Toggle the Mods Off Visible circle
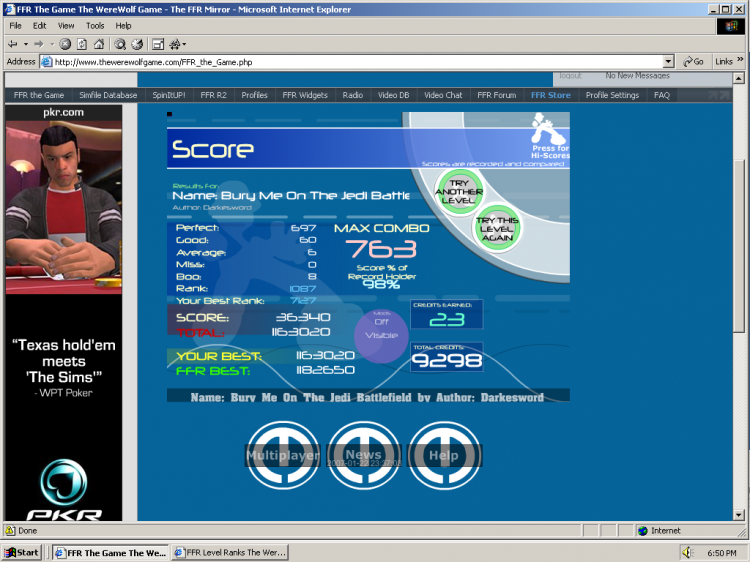750x562 pixels. [381, 336]
